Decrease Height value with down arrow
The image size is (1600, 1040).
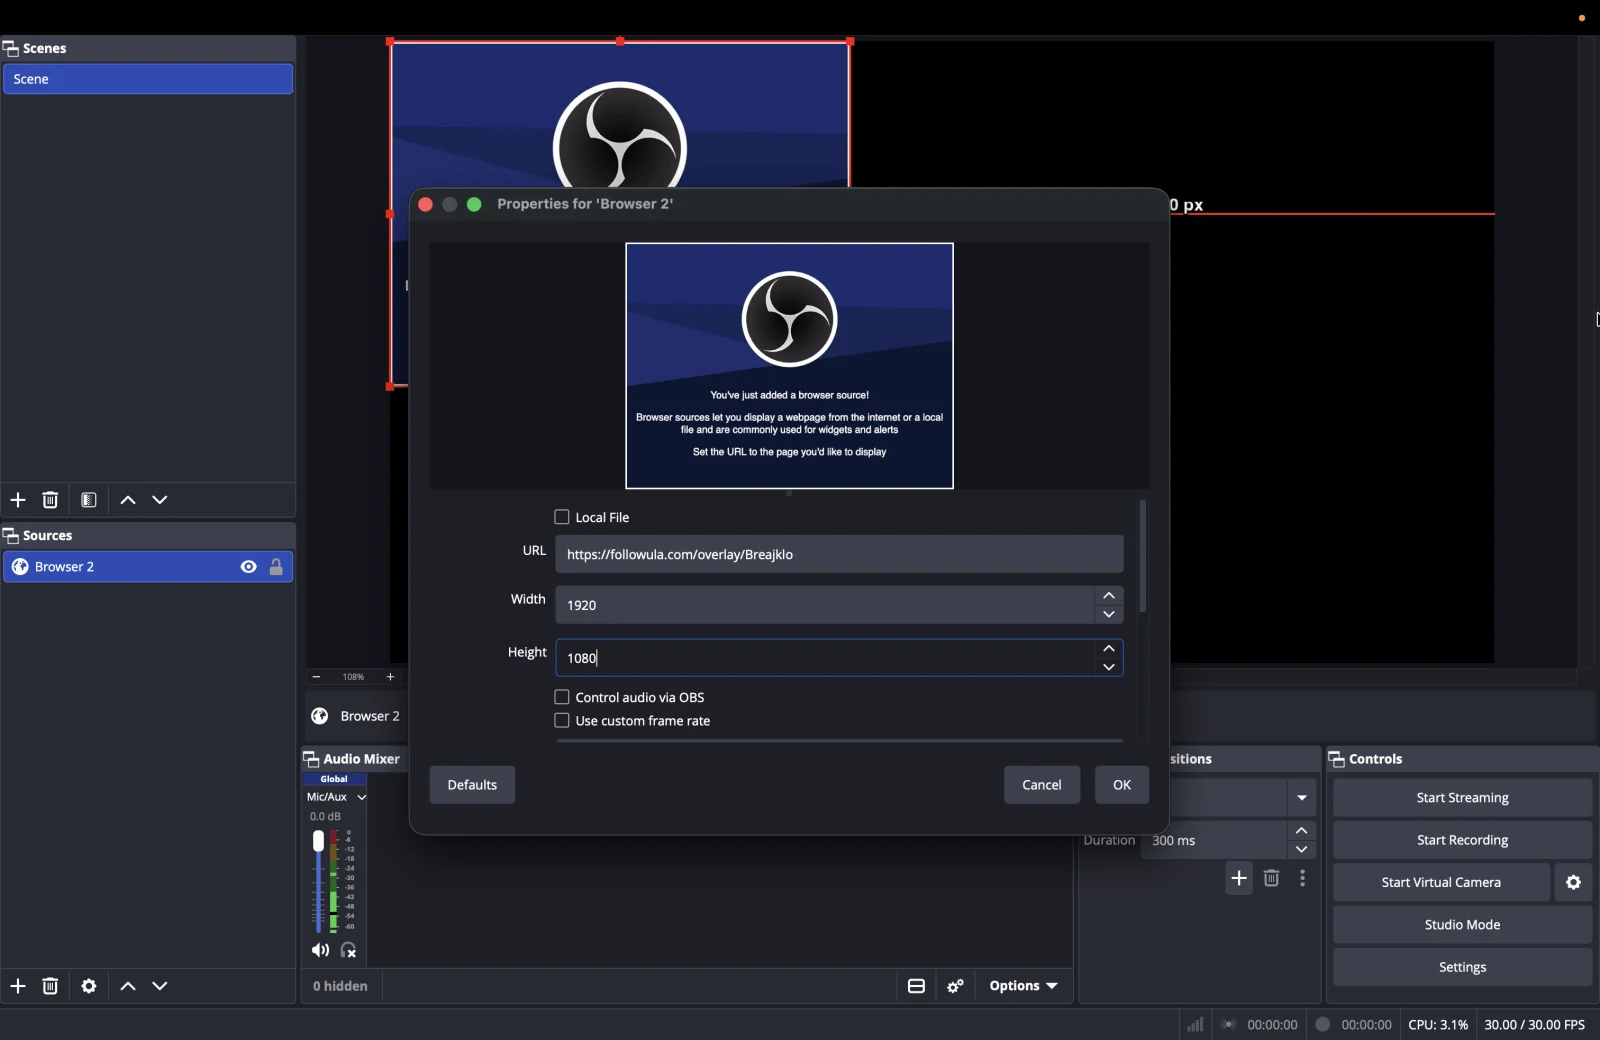click(x=1109, y=668)
